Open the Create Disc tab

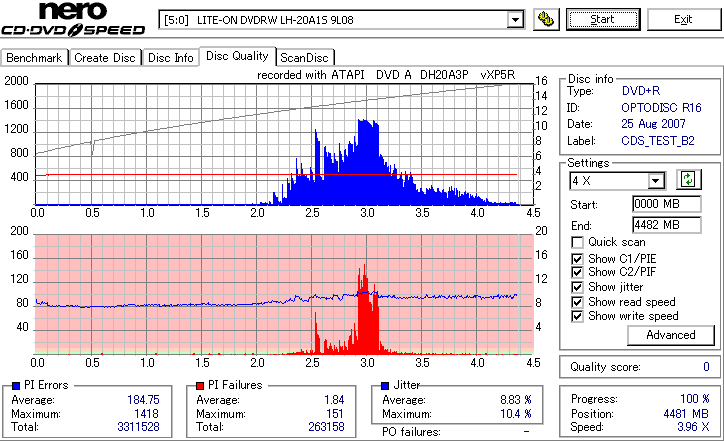pos(105,58)
